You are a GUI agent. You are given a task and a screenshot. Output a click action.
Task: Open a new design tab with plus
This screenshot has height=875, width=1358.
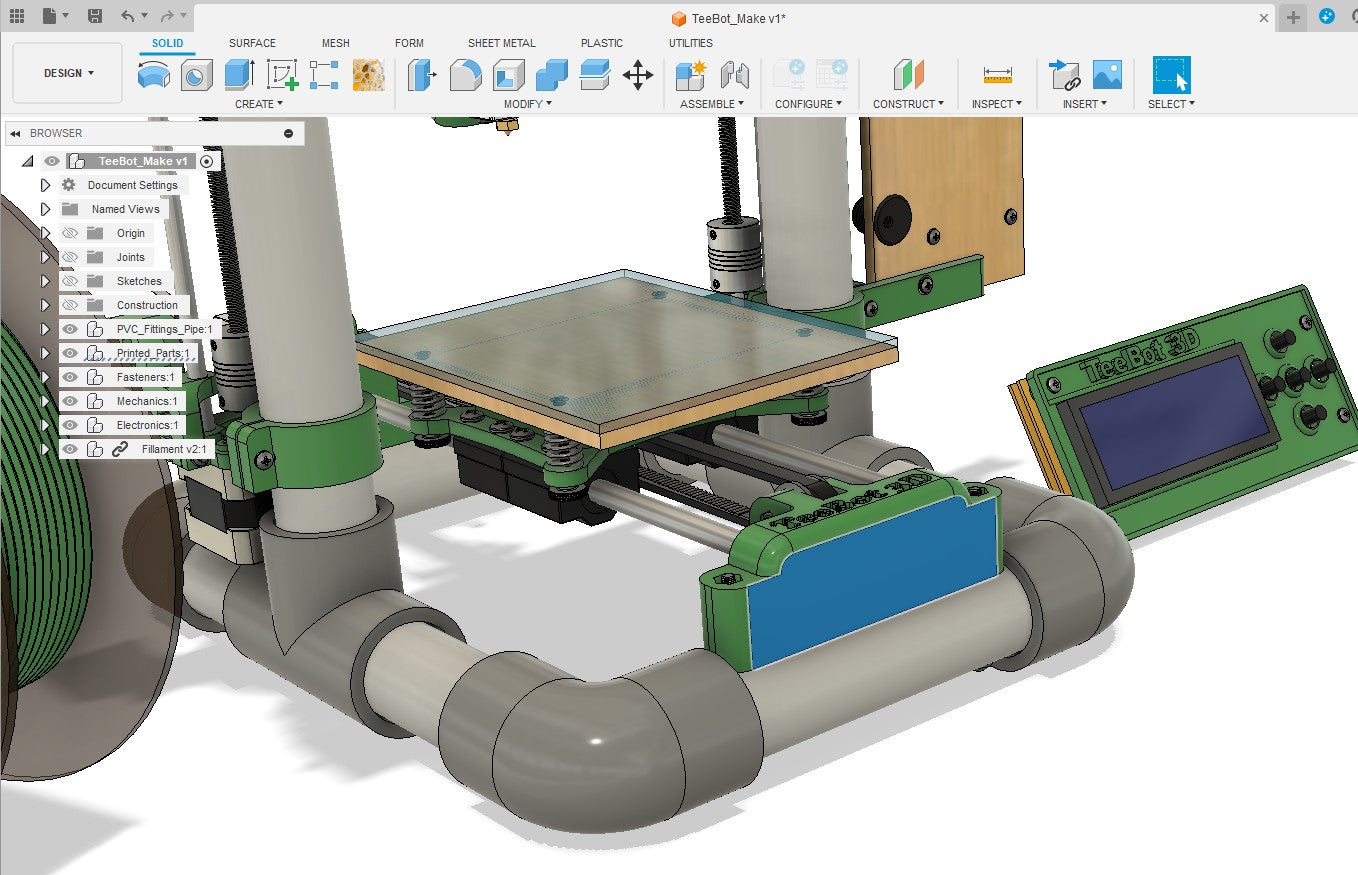pos(1294,17)
